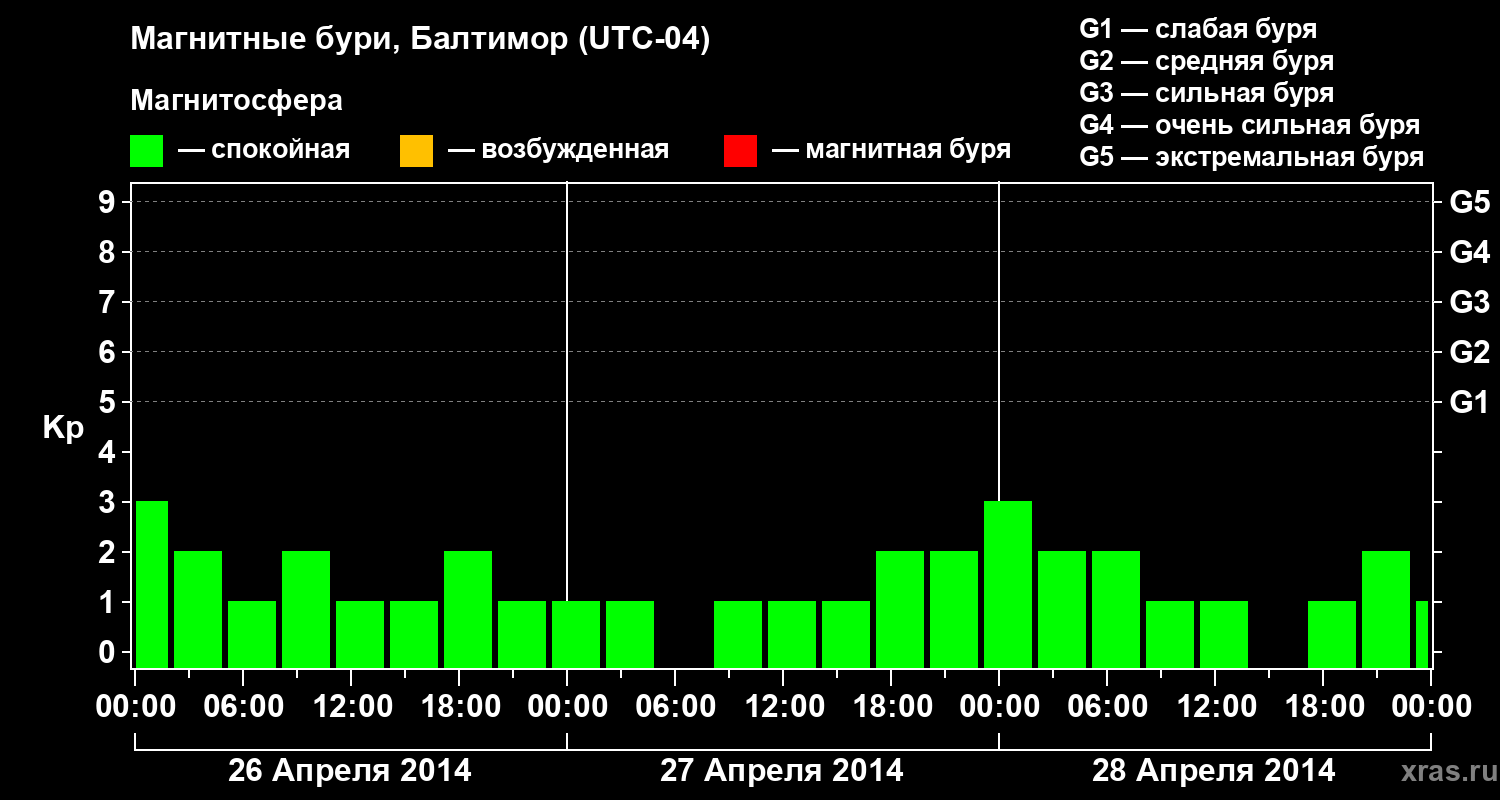Click the '— магнитная буря' legend label

click(x=892, y=150)
